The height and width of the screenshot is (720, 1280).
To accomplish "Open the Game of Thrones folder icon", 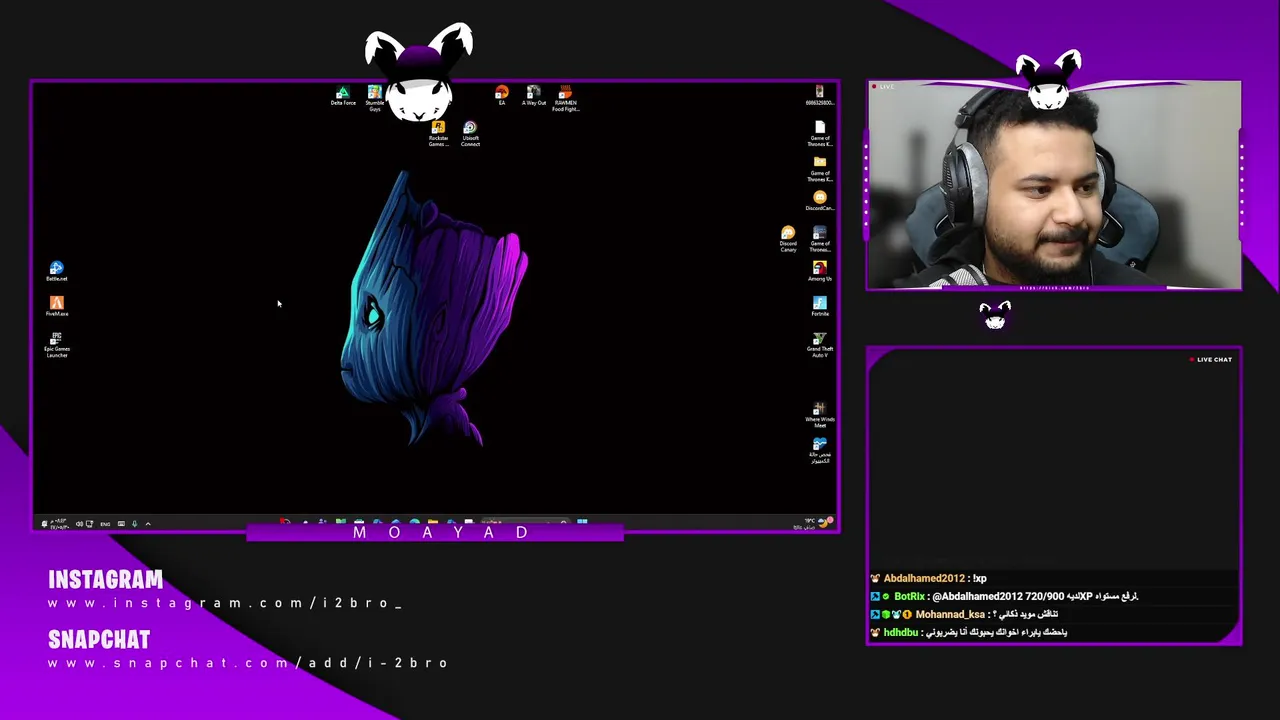I will tap(820, 169).
